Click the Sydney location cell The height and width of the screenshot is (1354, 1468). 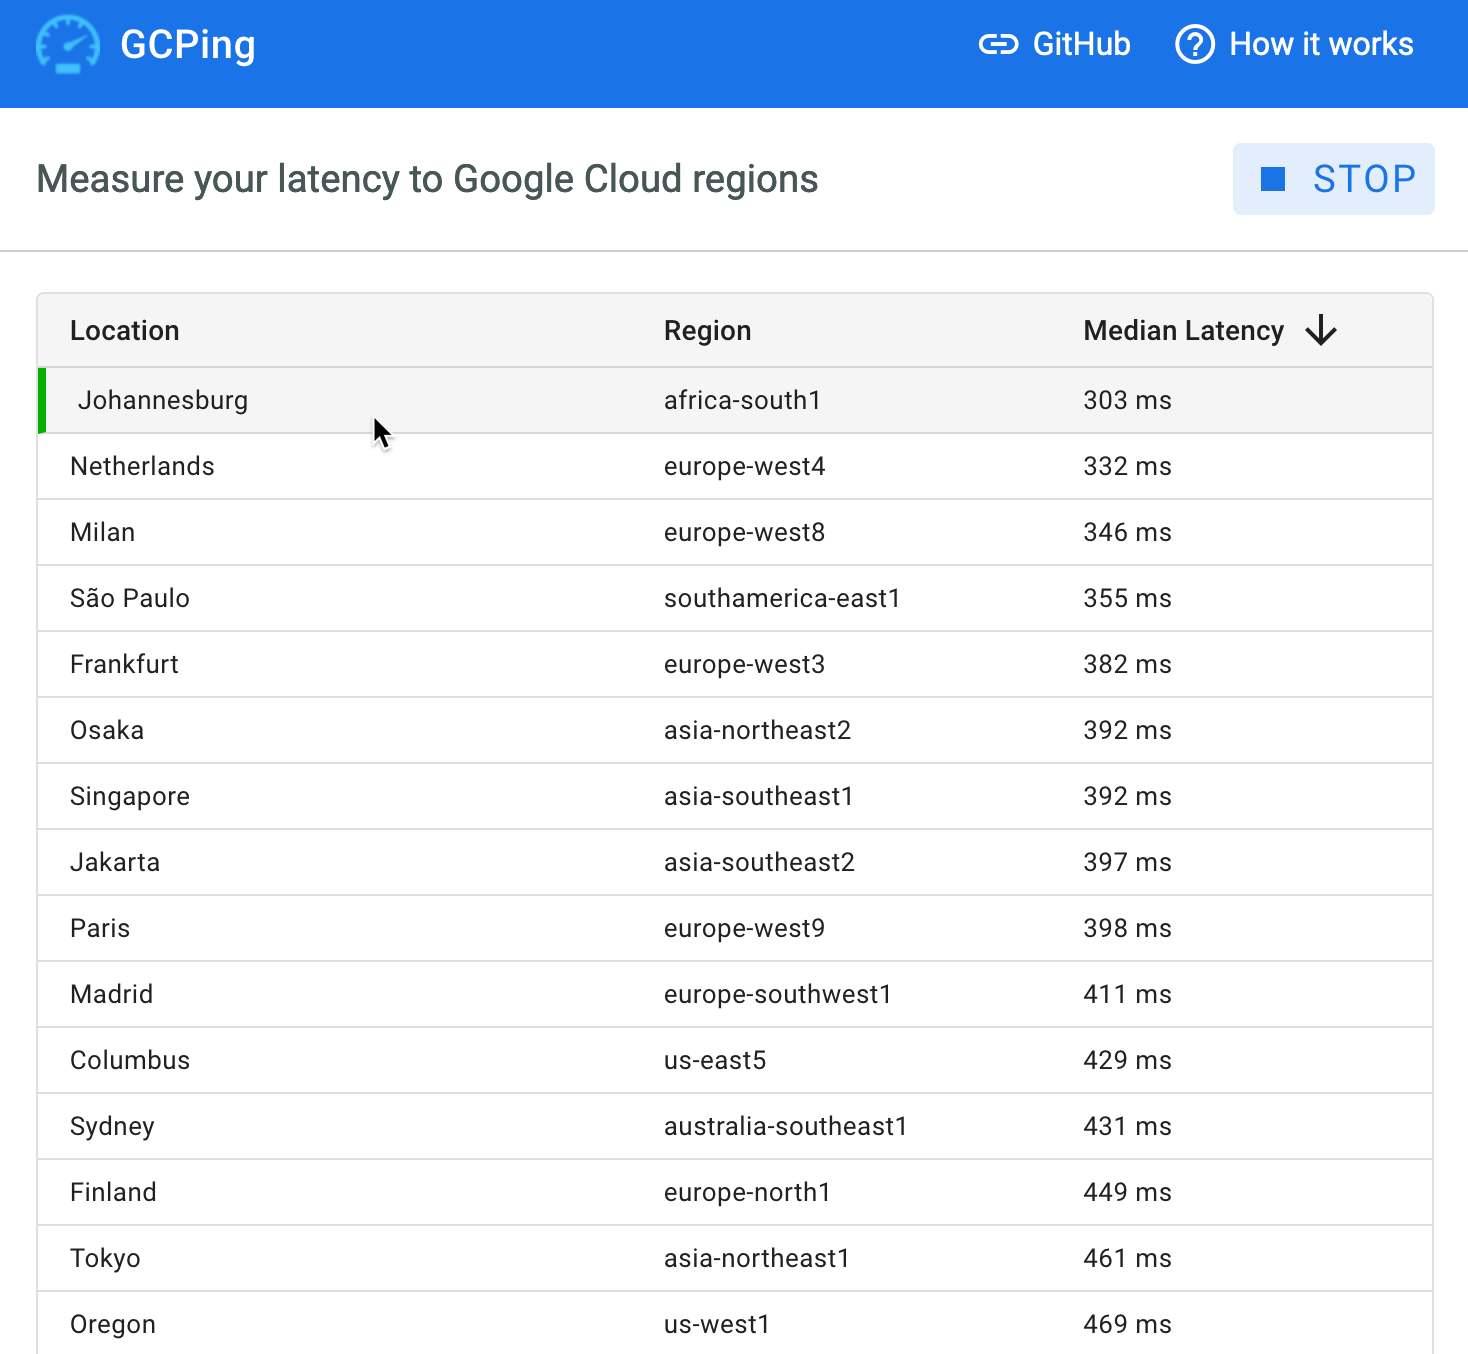[x=112, y=1126]
